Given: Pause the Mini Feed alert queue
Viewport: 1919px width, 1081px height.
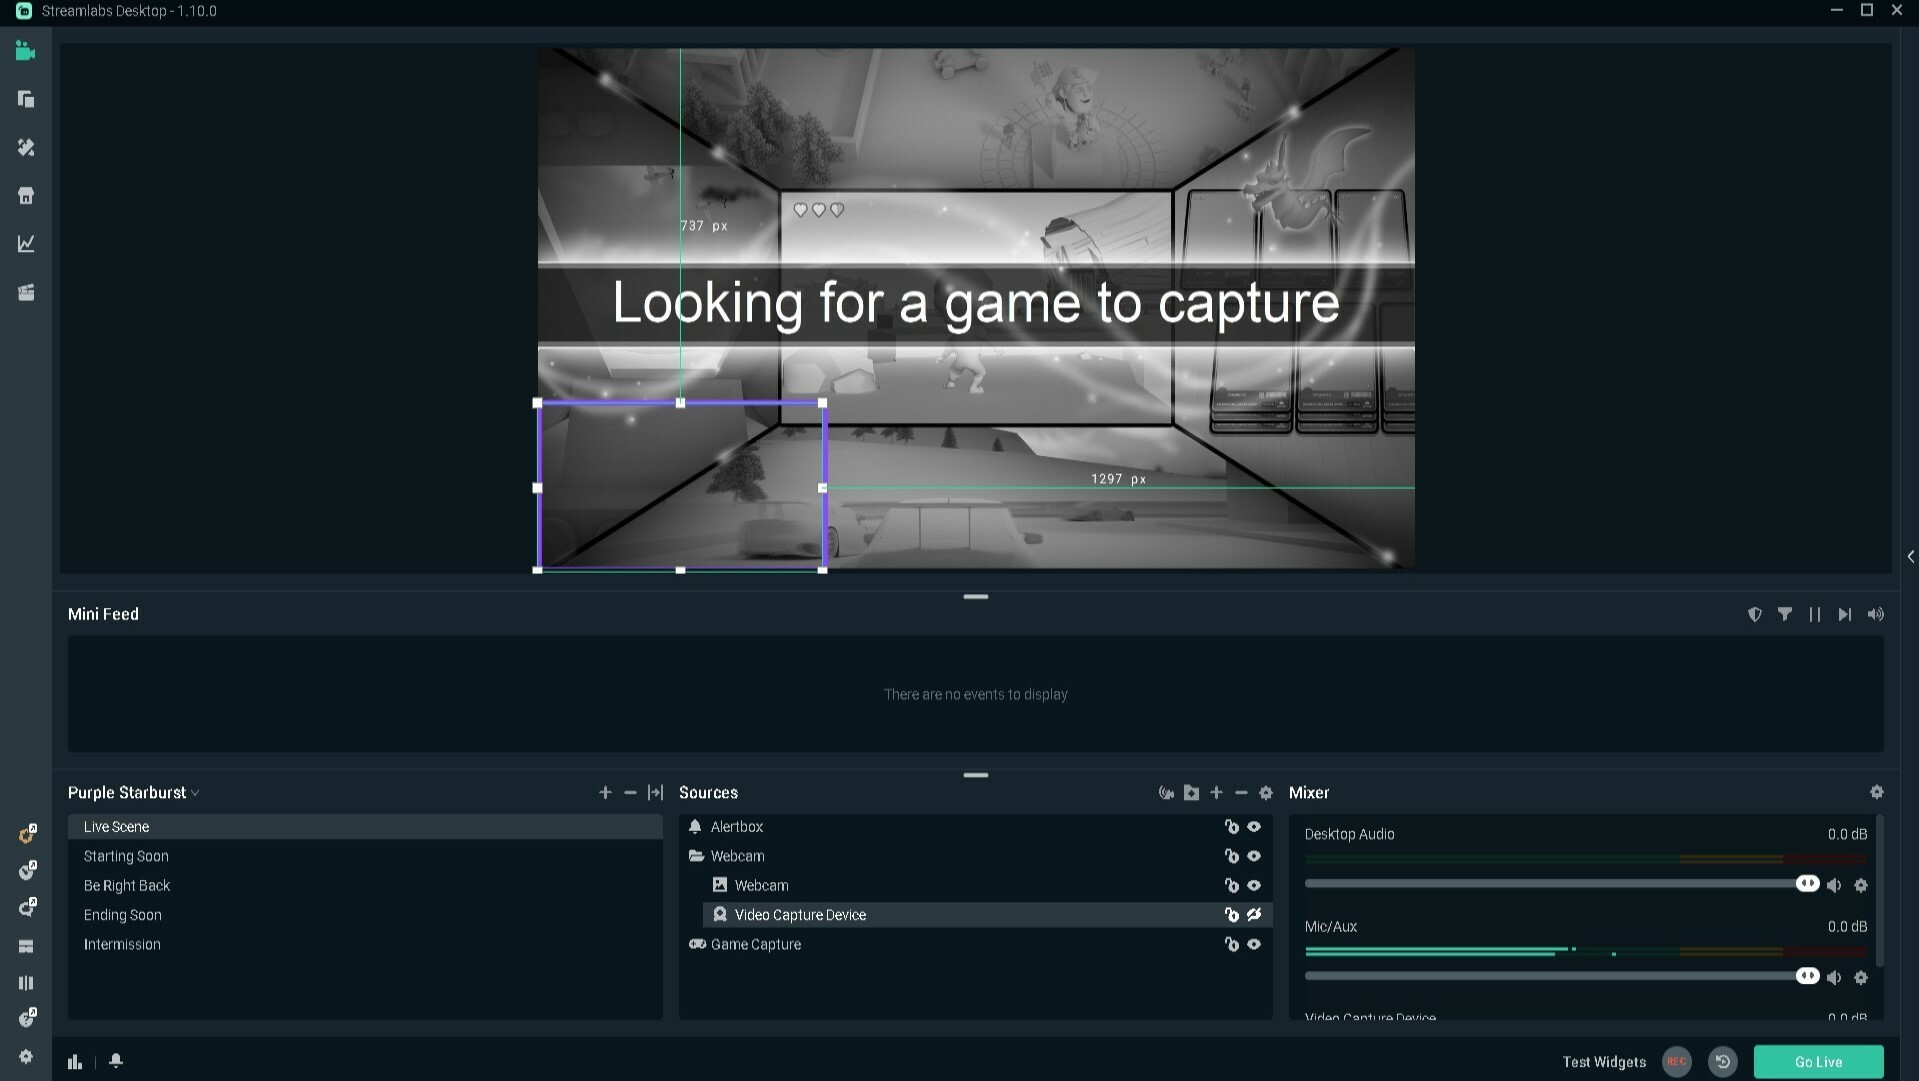Looking at the screenshot, I should pos(1815,614).
